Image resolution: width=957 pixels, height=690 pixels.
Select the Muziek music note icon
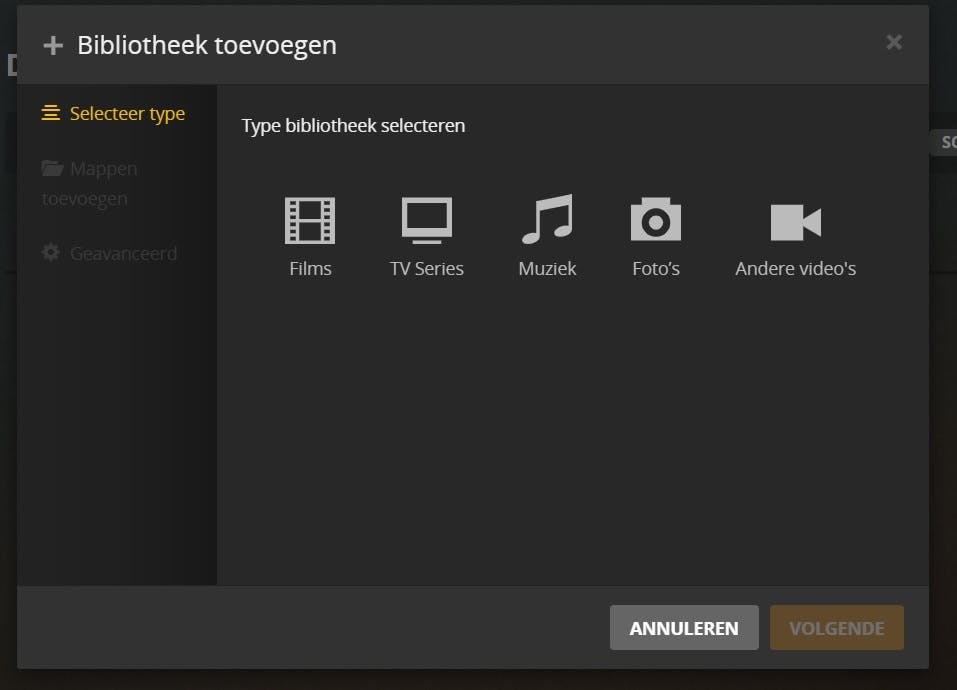click(x=546, y=218)
